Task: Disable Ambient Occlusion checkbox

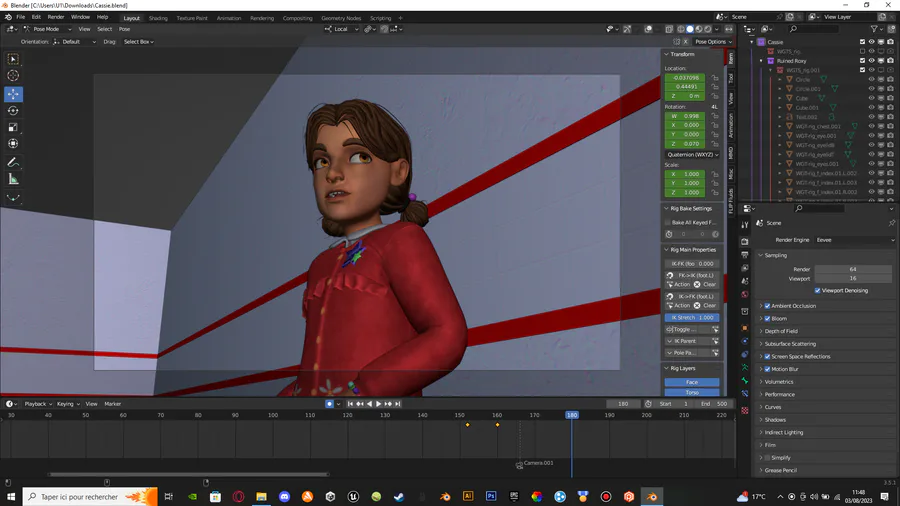Action: pyautogui.click(x=767, y=306)
